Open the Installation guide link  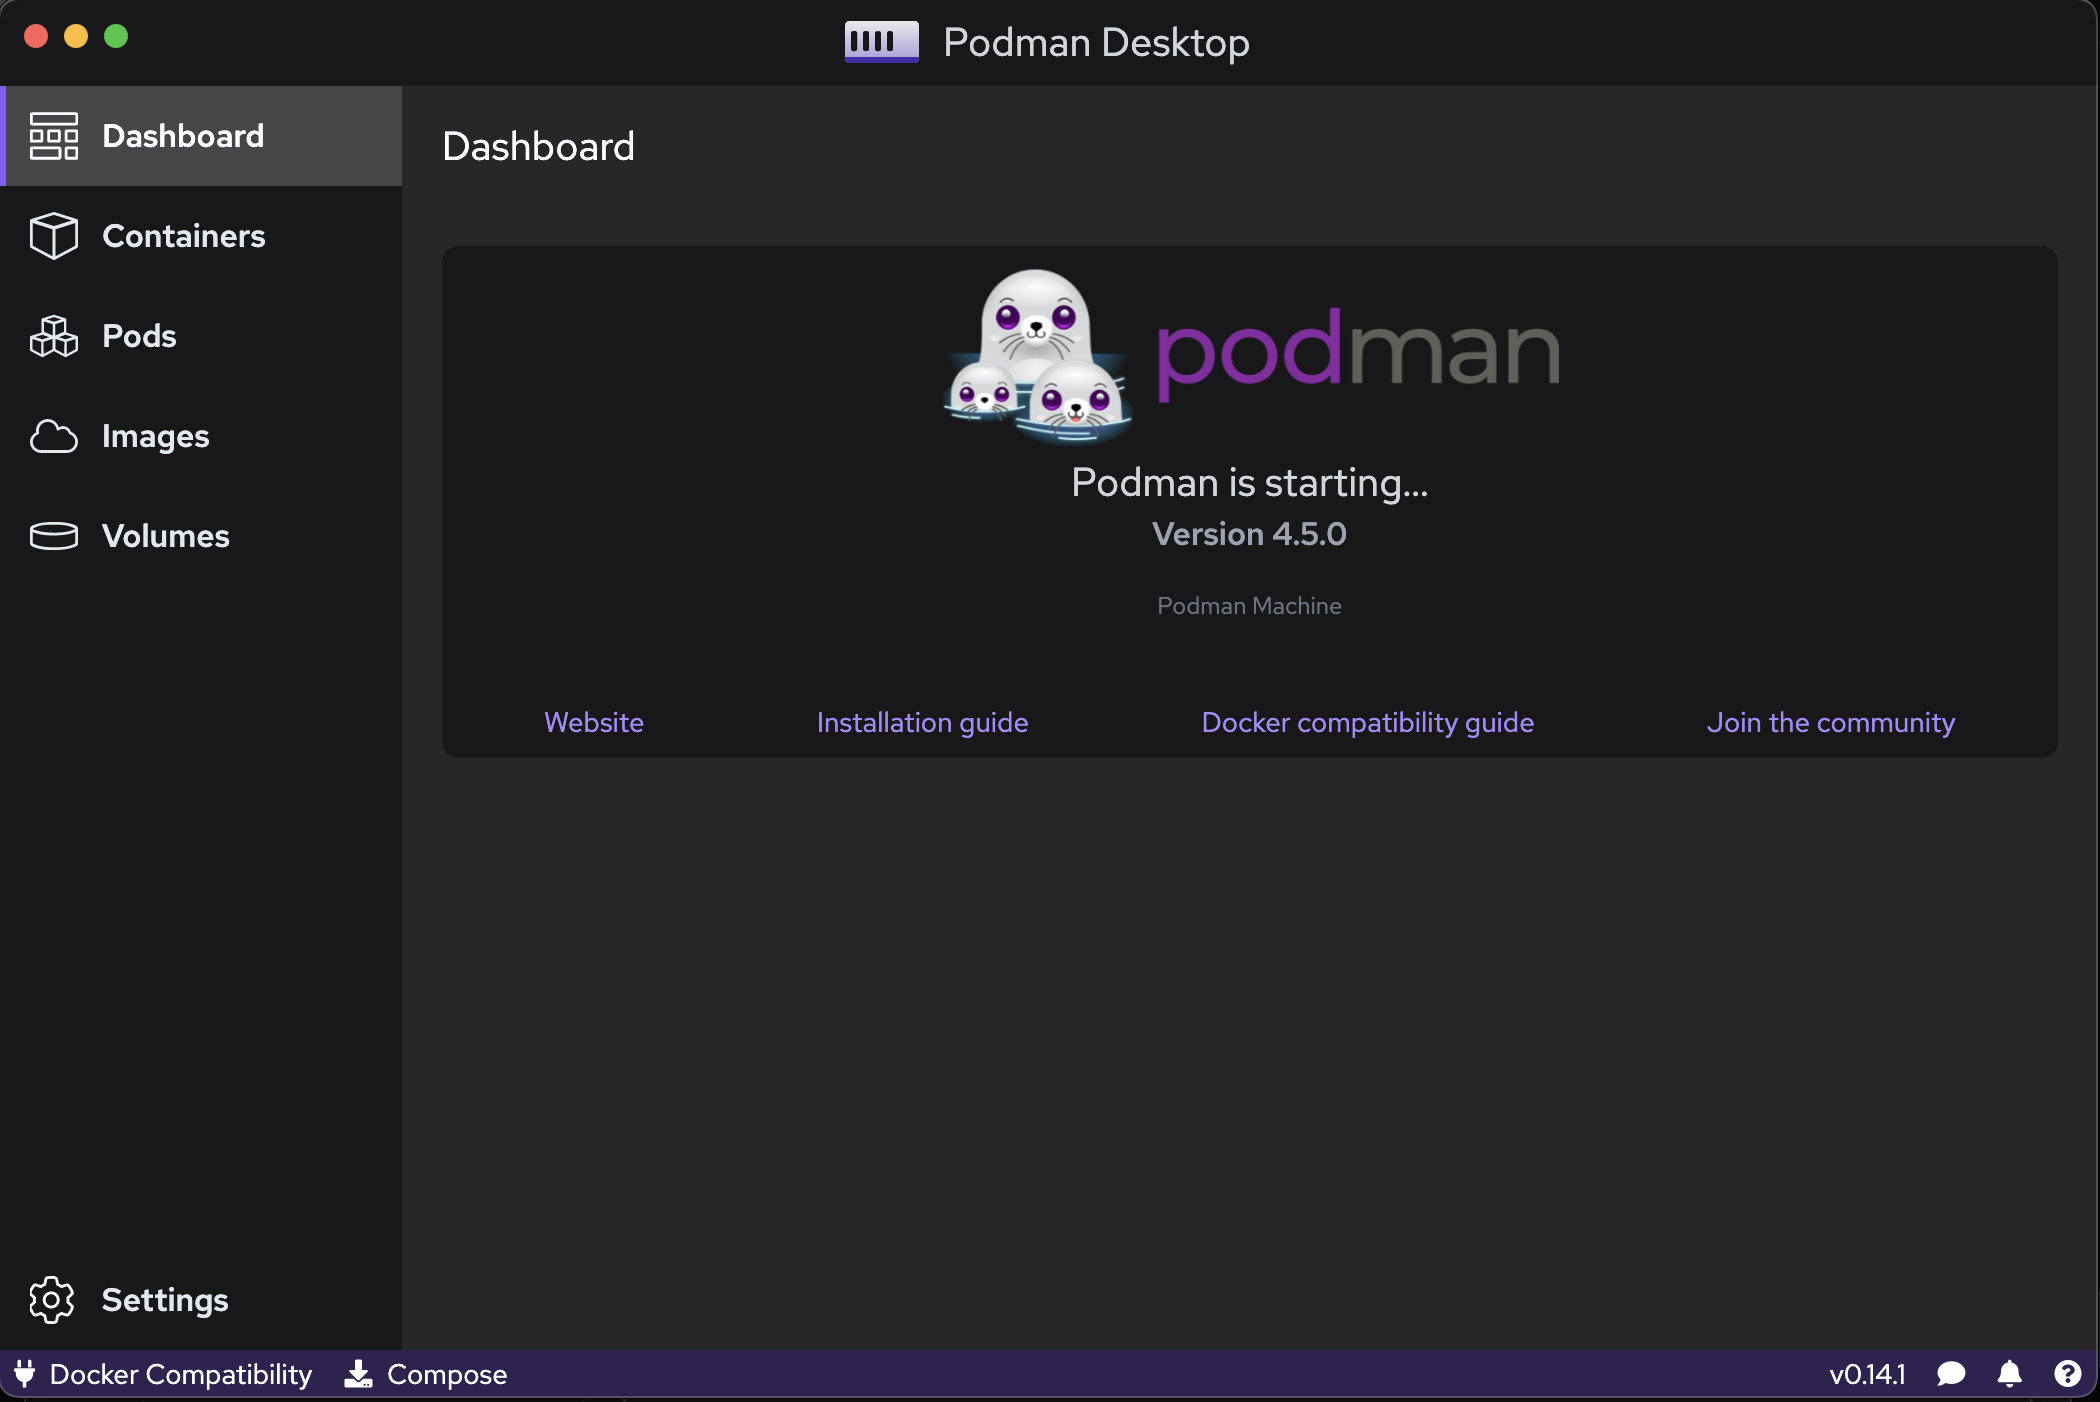922,722
